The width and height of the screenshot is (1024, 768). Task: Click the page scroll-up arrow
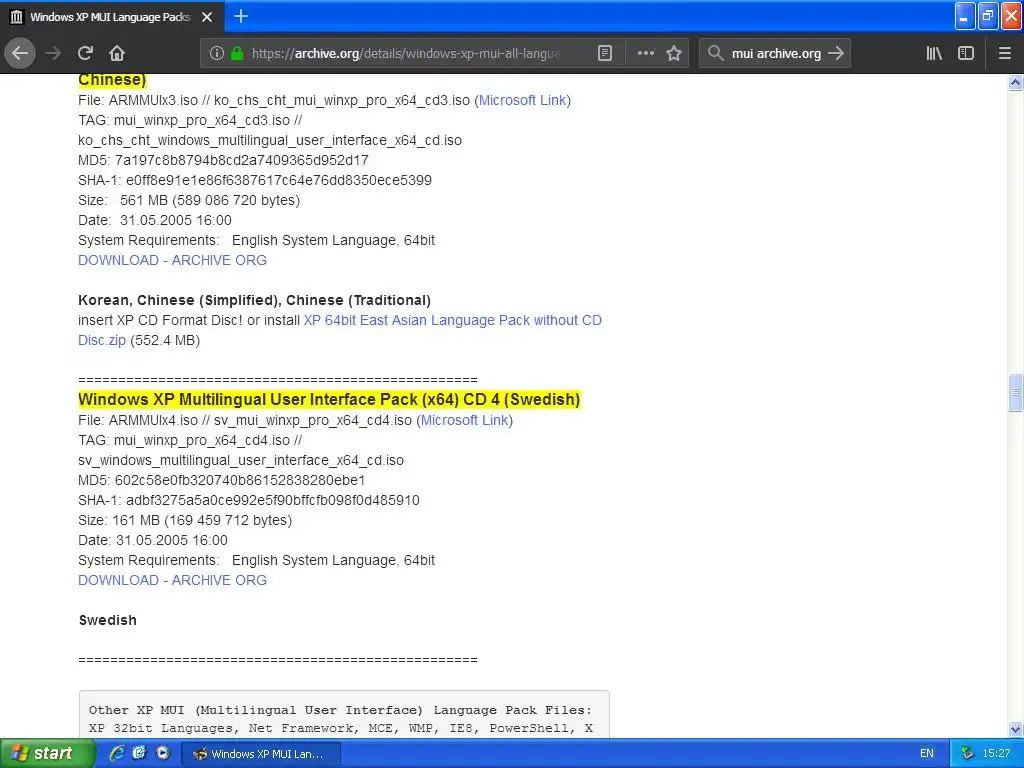click(x=1015, y=82)
